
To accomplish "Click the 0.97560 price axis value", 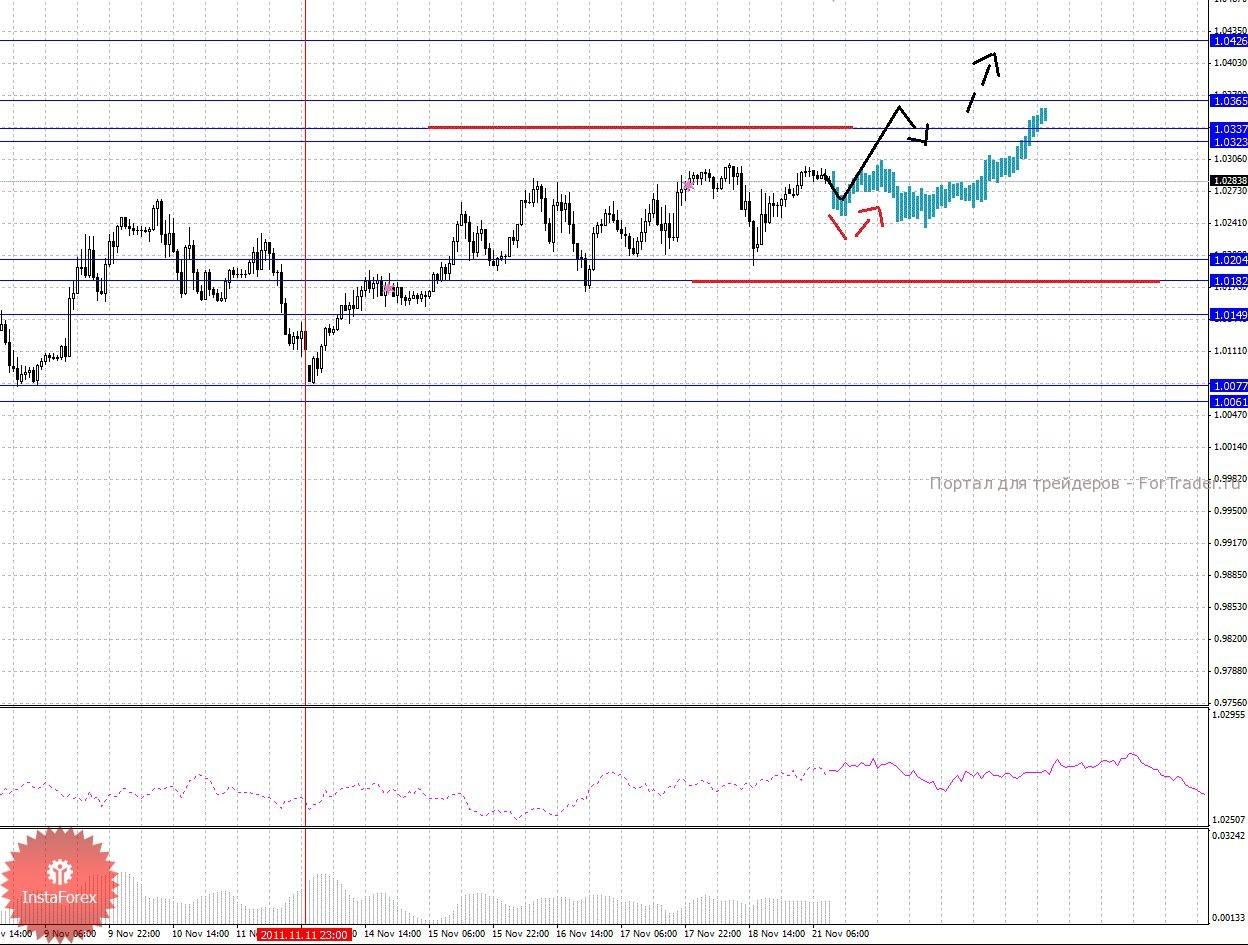I will tap(1229, 703).
